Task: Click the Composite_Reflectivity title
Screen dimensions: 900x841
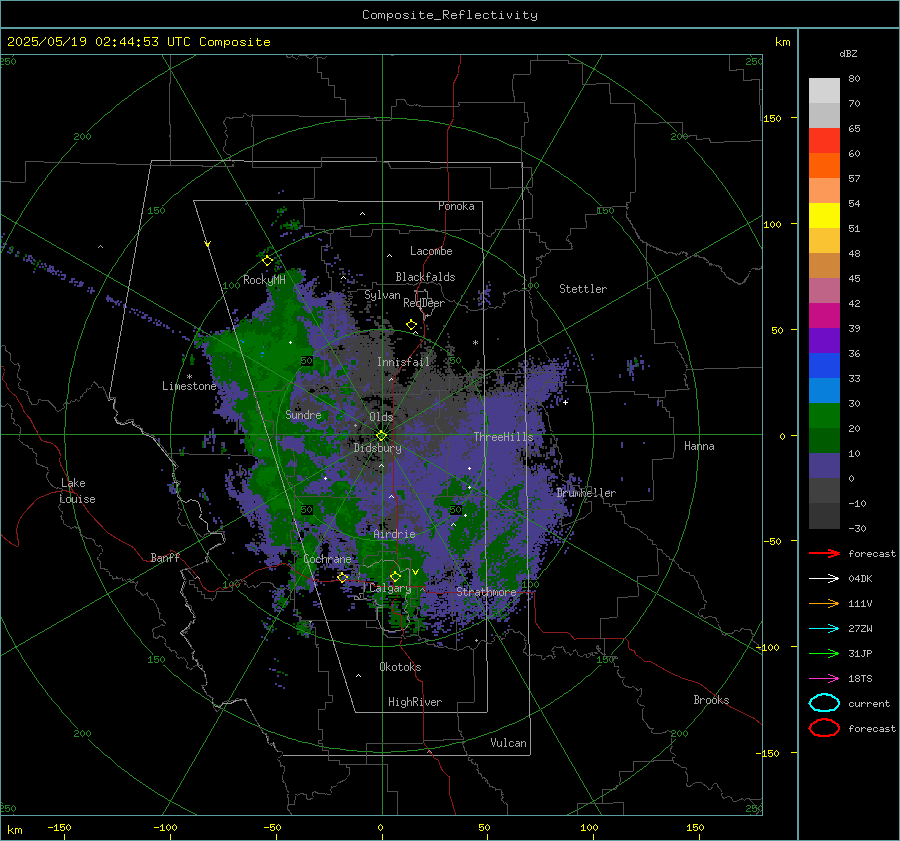Action: pyautogui.click(x=450, y=15)
